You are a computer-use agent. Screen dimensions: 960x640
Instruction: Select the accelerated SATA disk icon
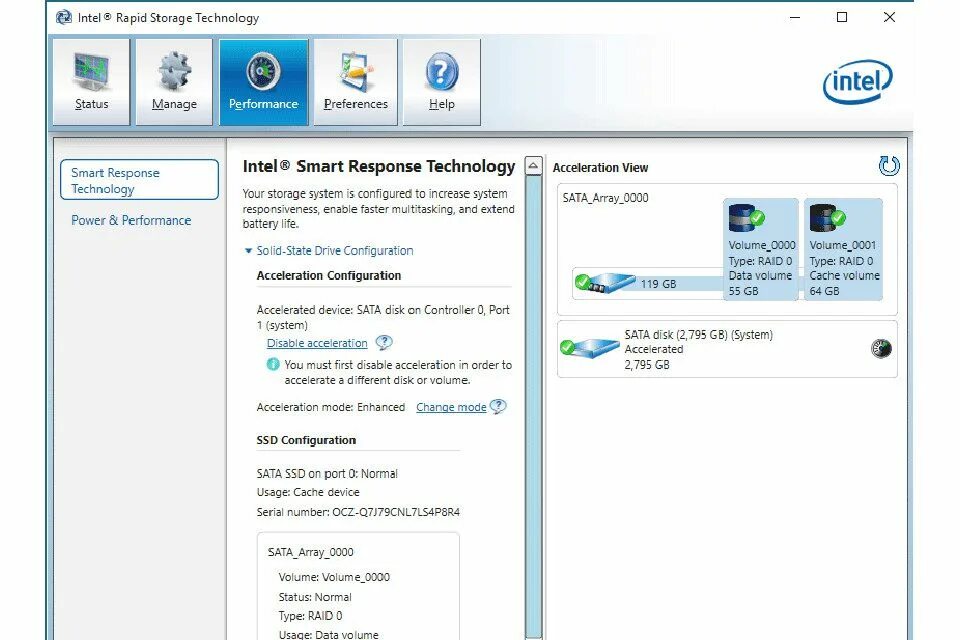(x=590, y=348)
